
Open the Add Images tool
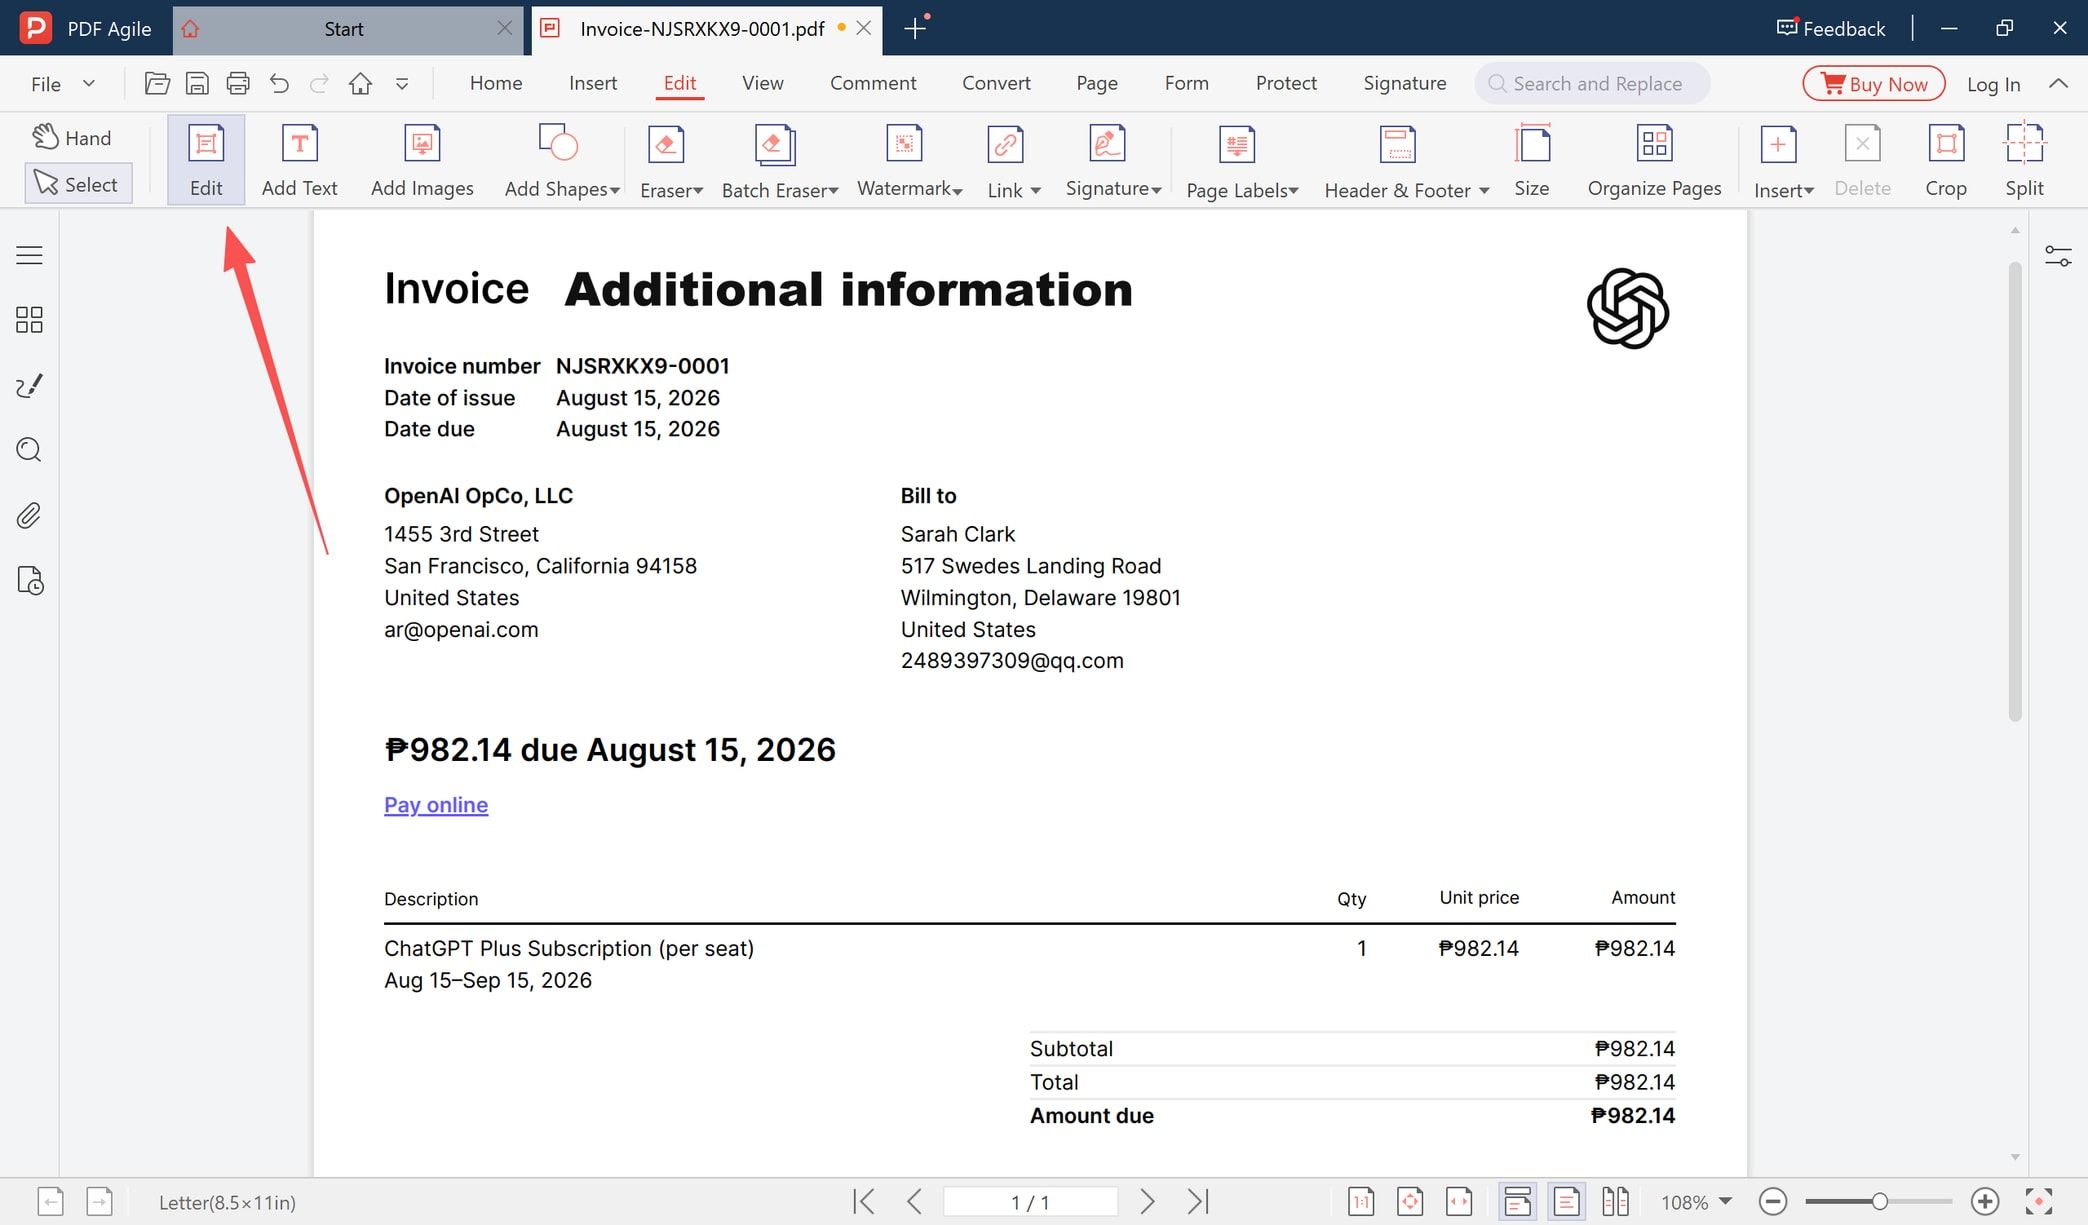tap(422, 160)
